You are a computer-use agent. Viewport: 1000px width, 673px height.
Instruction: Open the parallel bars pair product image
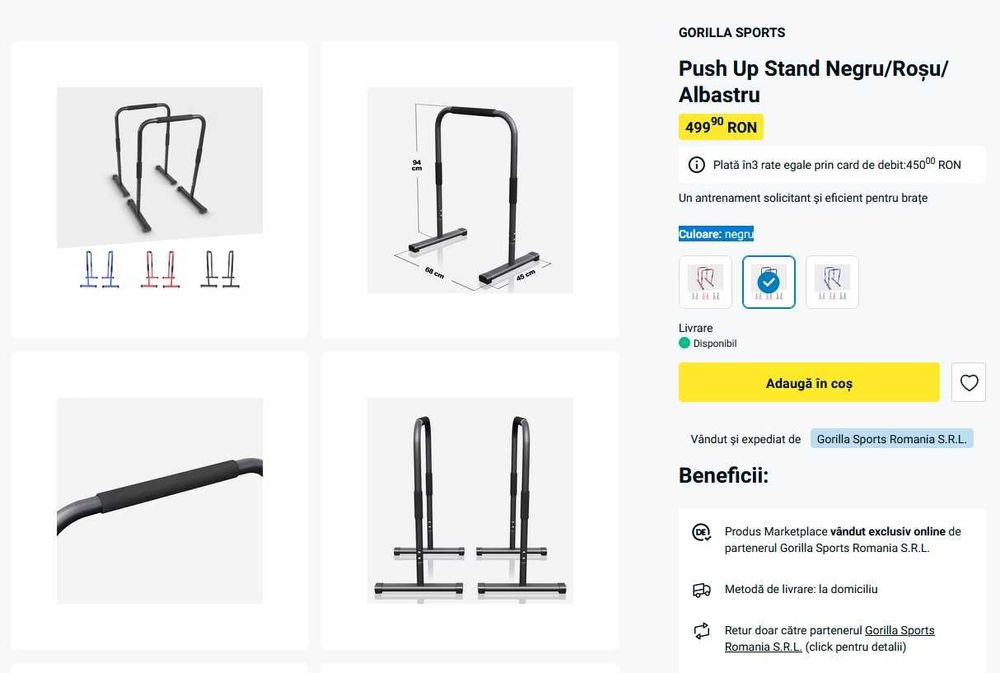(160, 189)
